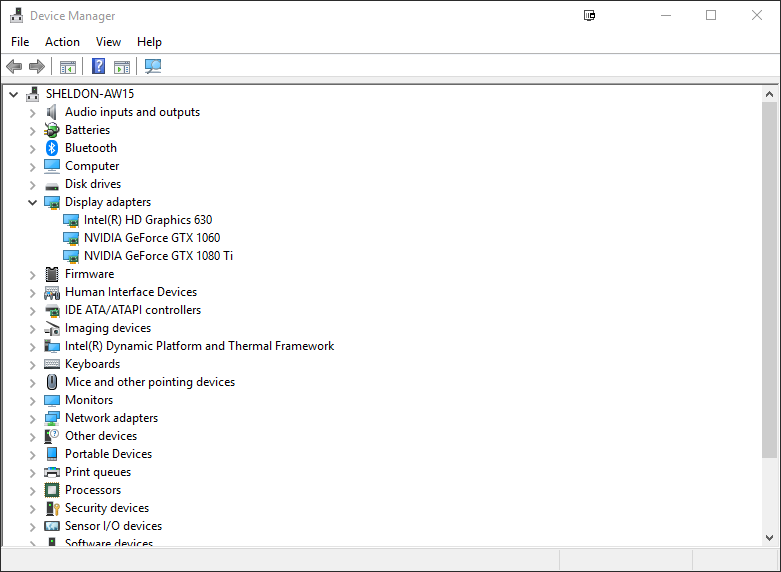Click the Security devices key icon

[52, 508]
